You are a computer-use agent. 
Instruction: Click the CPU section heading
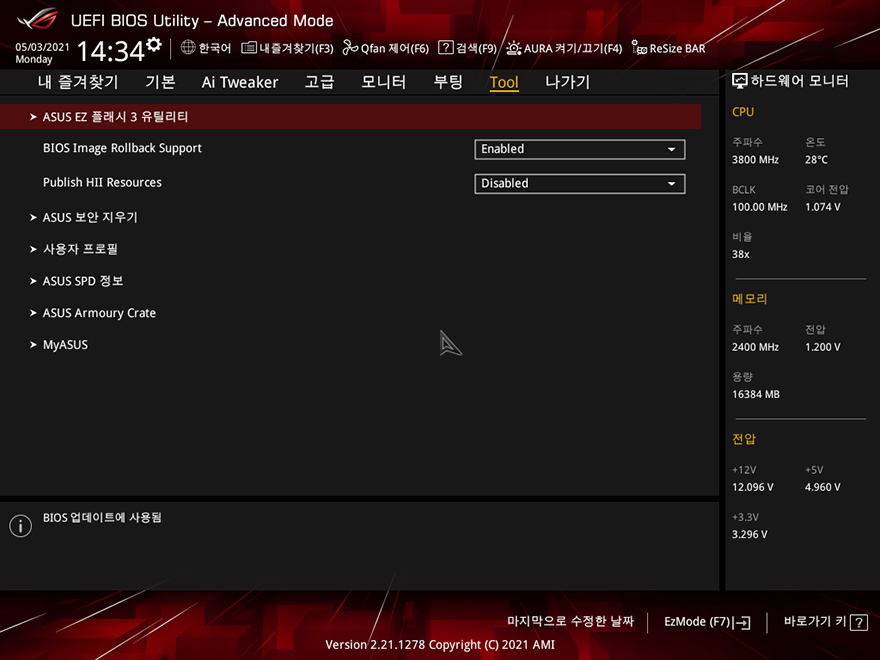742,112
